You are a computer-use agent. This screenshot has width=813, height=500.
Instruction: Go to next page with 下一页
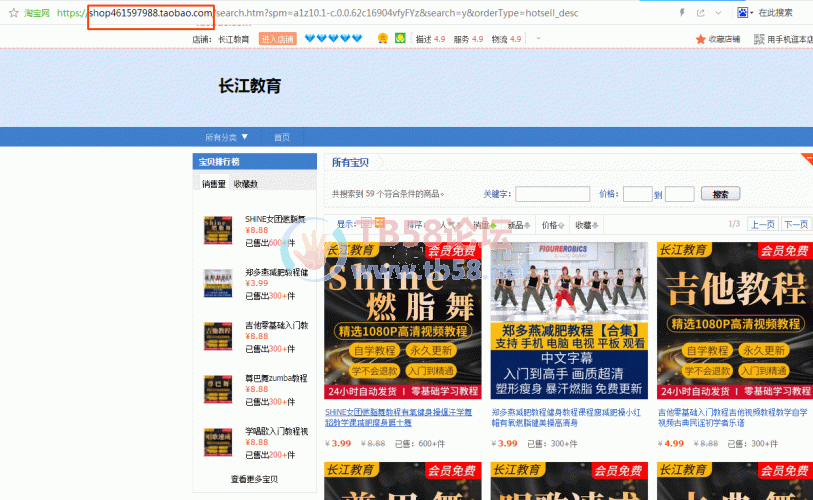(x=795, y=224)
